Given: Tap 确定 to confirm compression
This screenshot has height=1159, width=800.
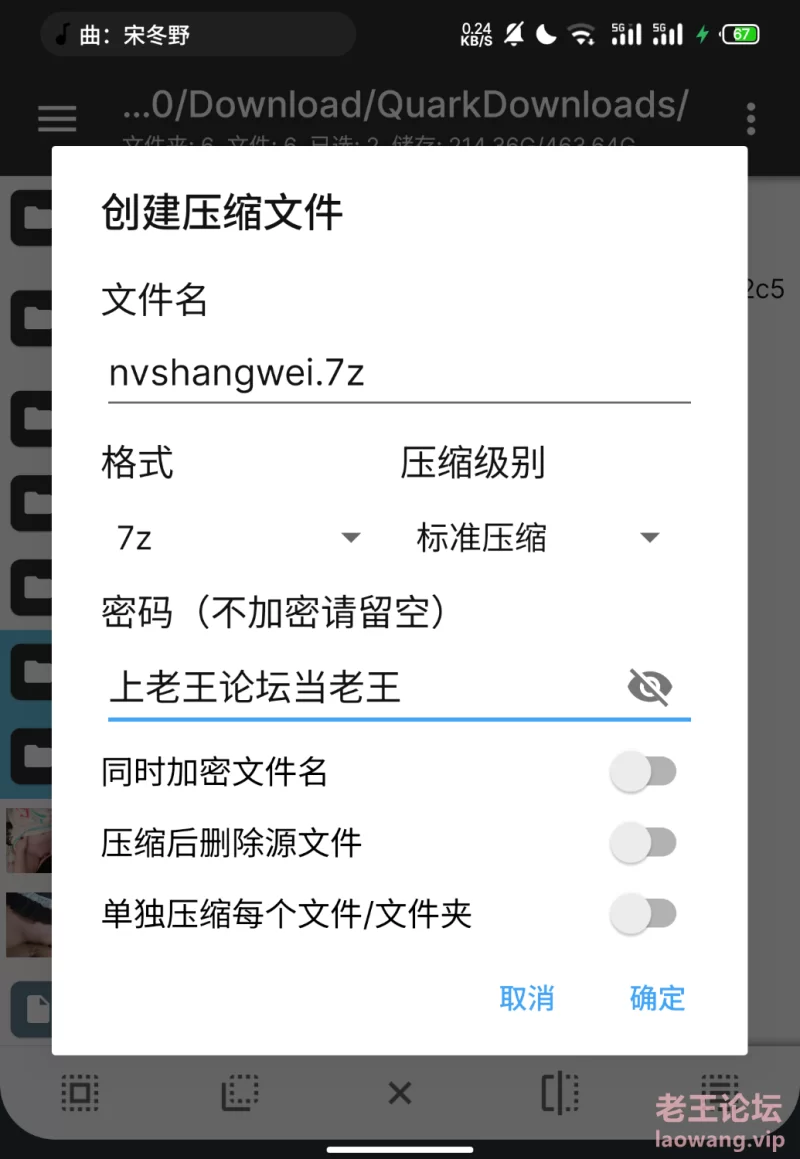Looking at the screenshot, I should (x=657, y=998).
